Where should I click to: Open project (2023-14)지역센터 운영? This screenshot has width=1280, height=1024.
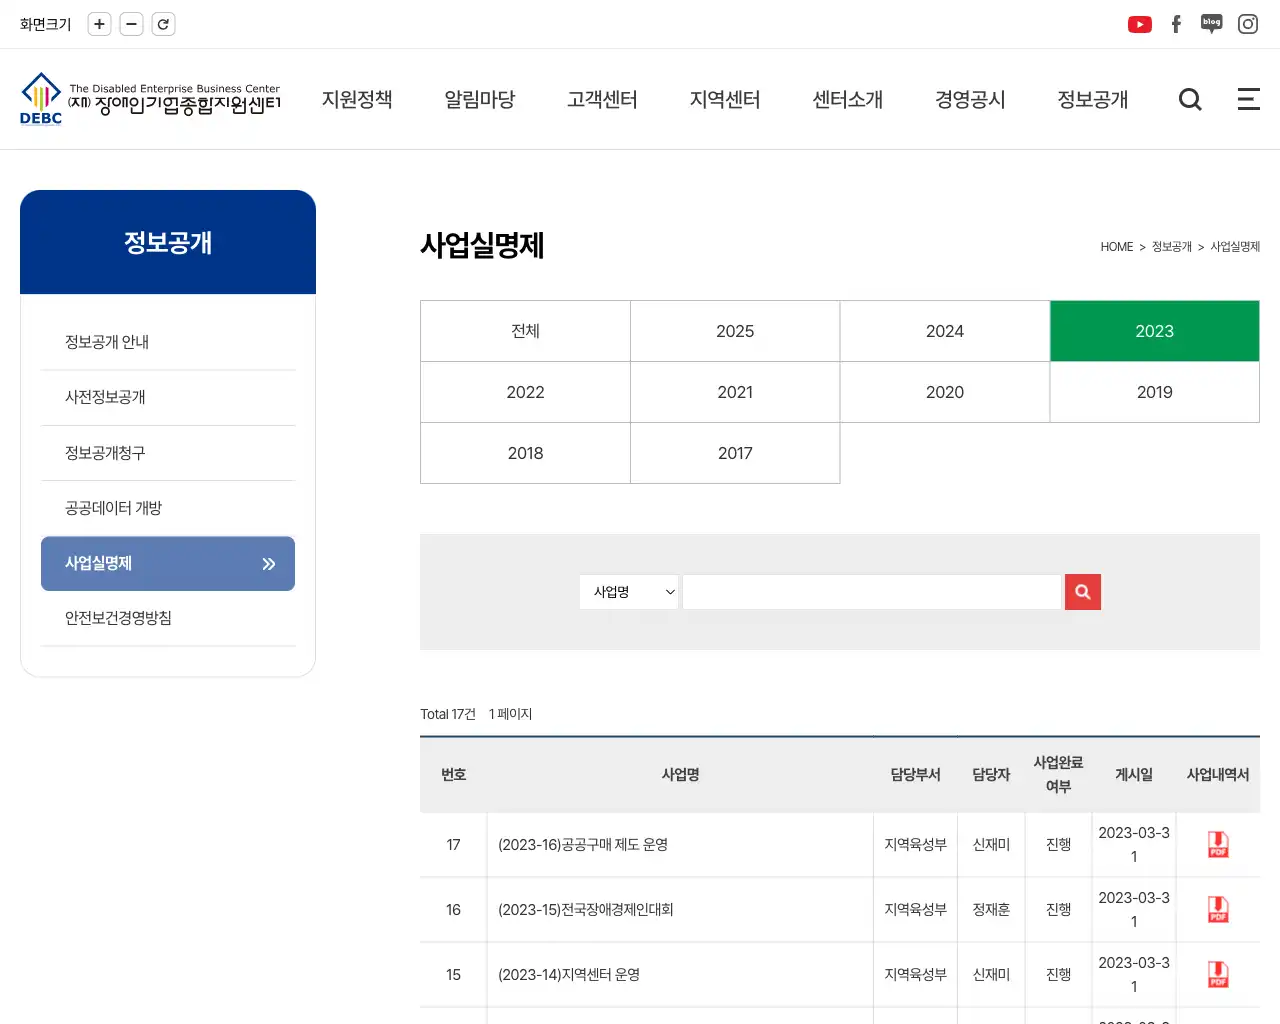point(569,975)
